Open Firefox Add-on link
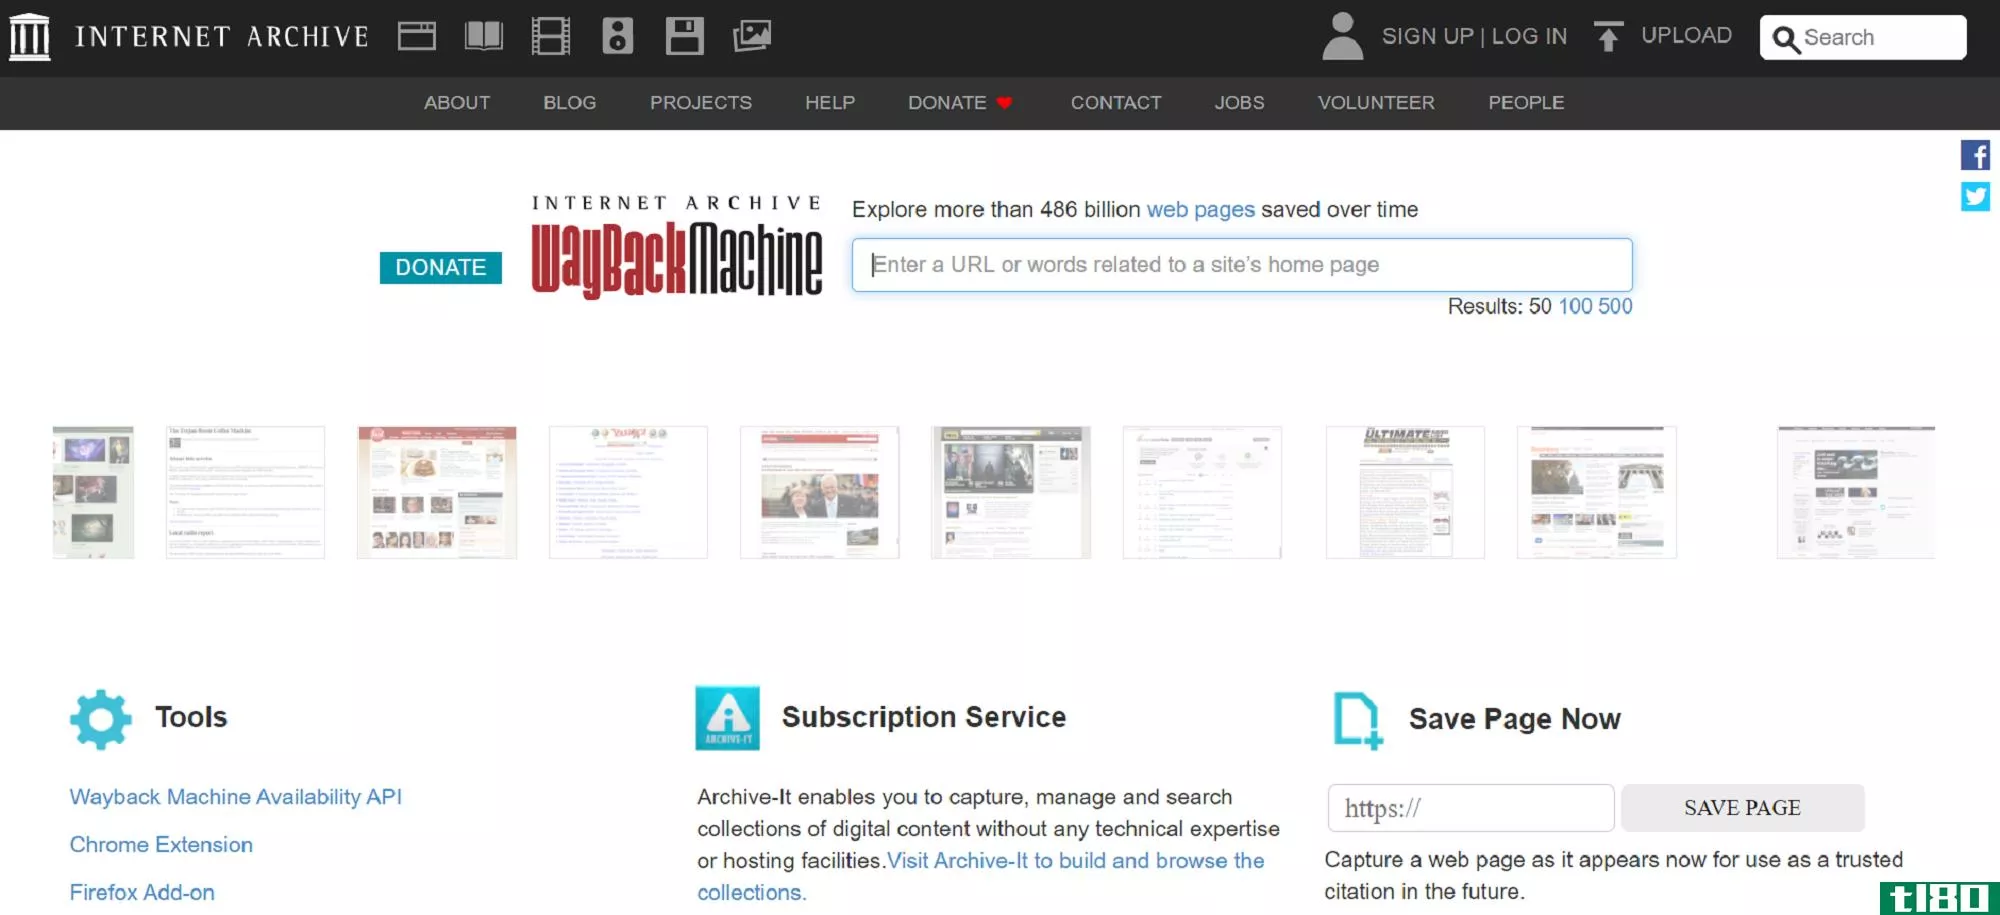Screen dimensions: 2000x915 [142, 893]
